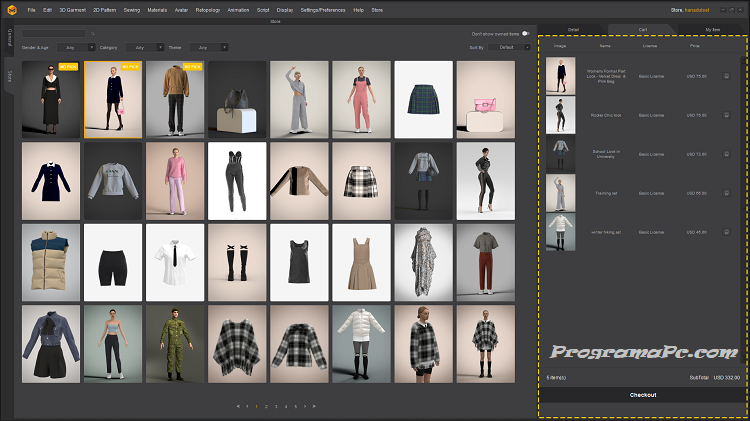Viewport: 750px width, 421px height.
Task: Select the plaid green skirt thumbnail
Action: [x=423, y=99]
